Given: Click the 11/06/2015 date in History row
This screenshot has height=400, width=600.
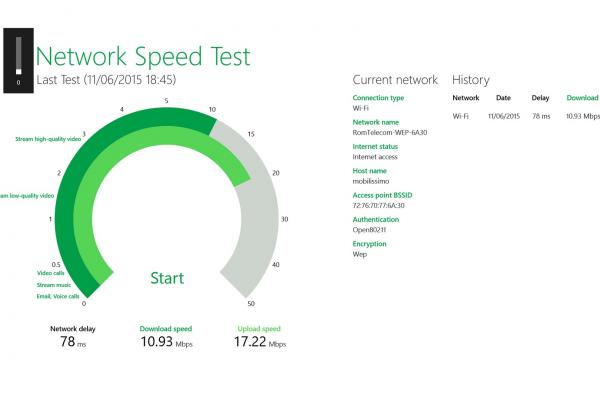Looking at the screenshot, I should coord(504,116).
